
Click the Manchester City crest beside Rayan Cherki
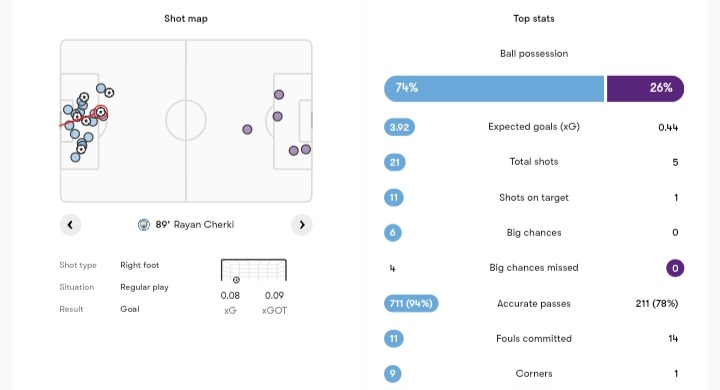144,225
